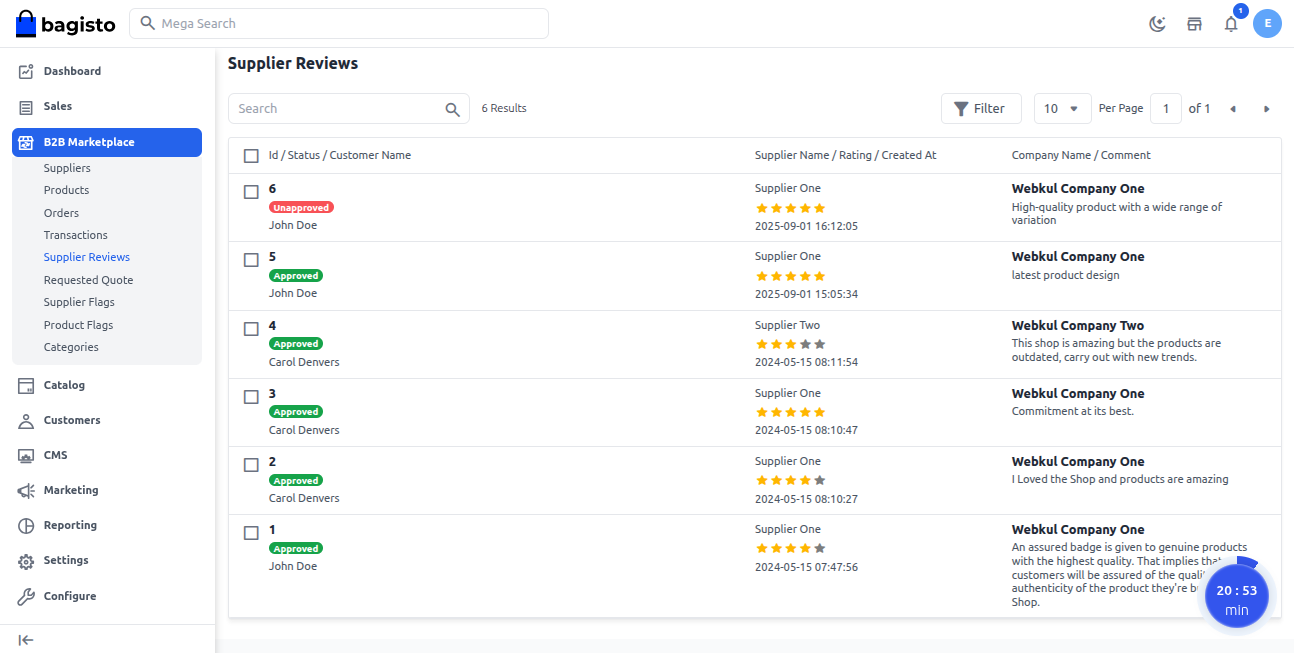This screenshot has width=1294, height=653.
Task: Tick the checkbox for review Id 6
Action: click(251, 191)
